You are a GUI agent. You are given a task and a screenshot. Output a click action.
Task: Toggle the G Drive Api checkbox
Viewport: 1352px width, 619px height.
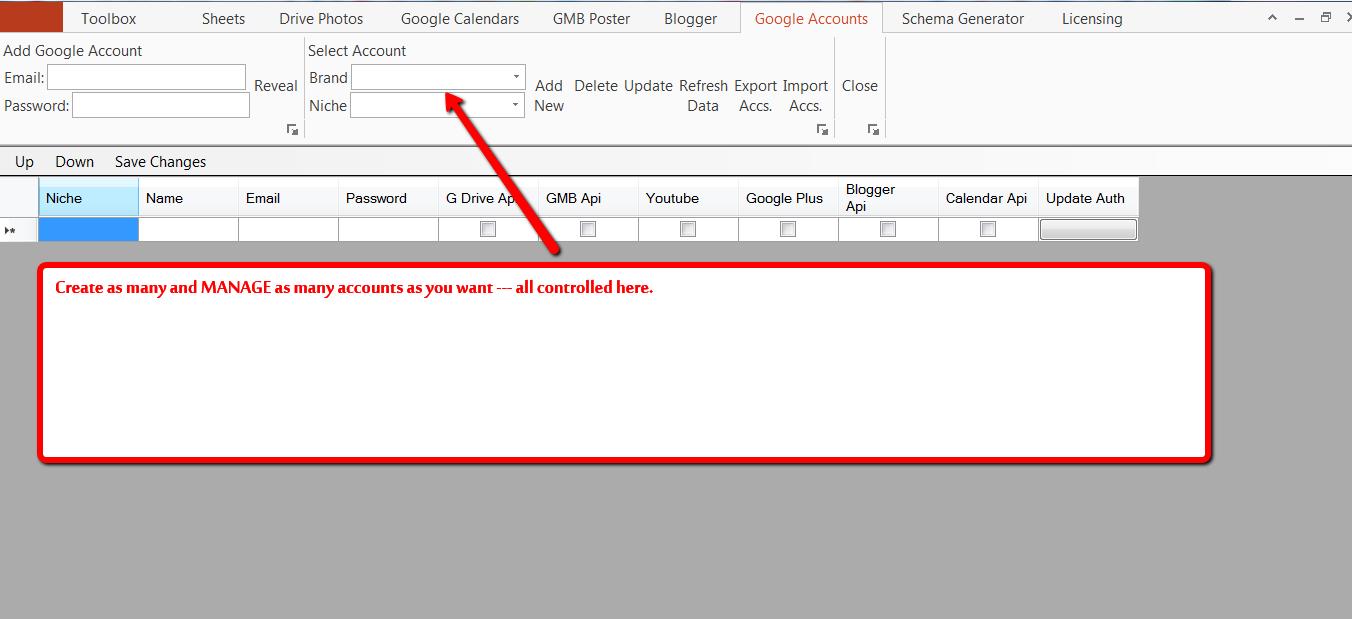[488, 229]
